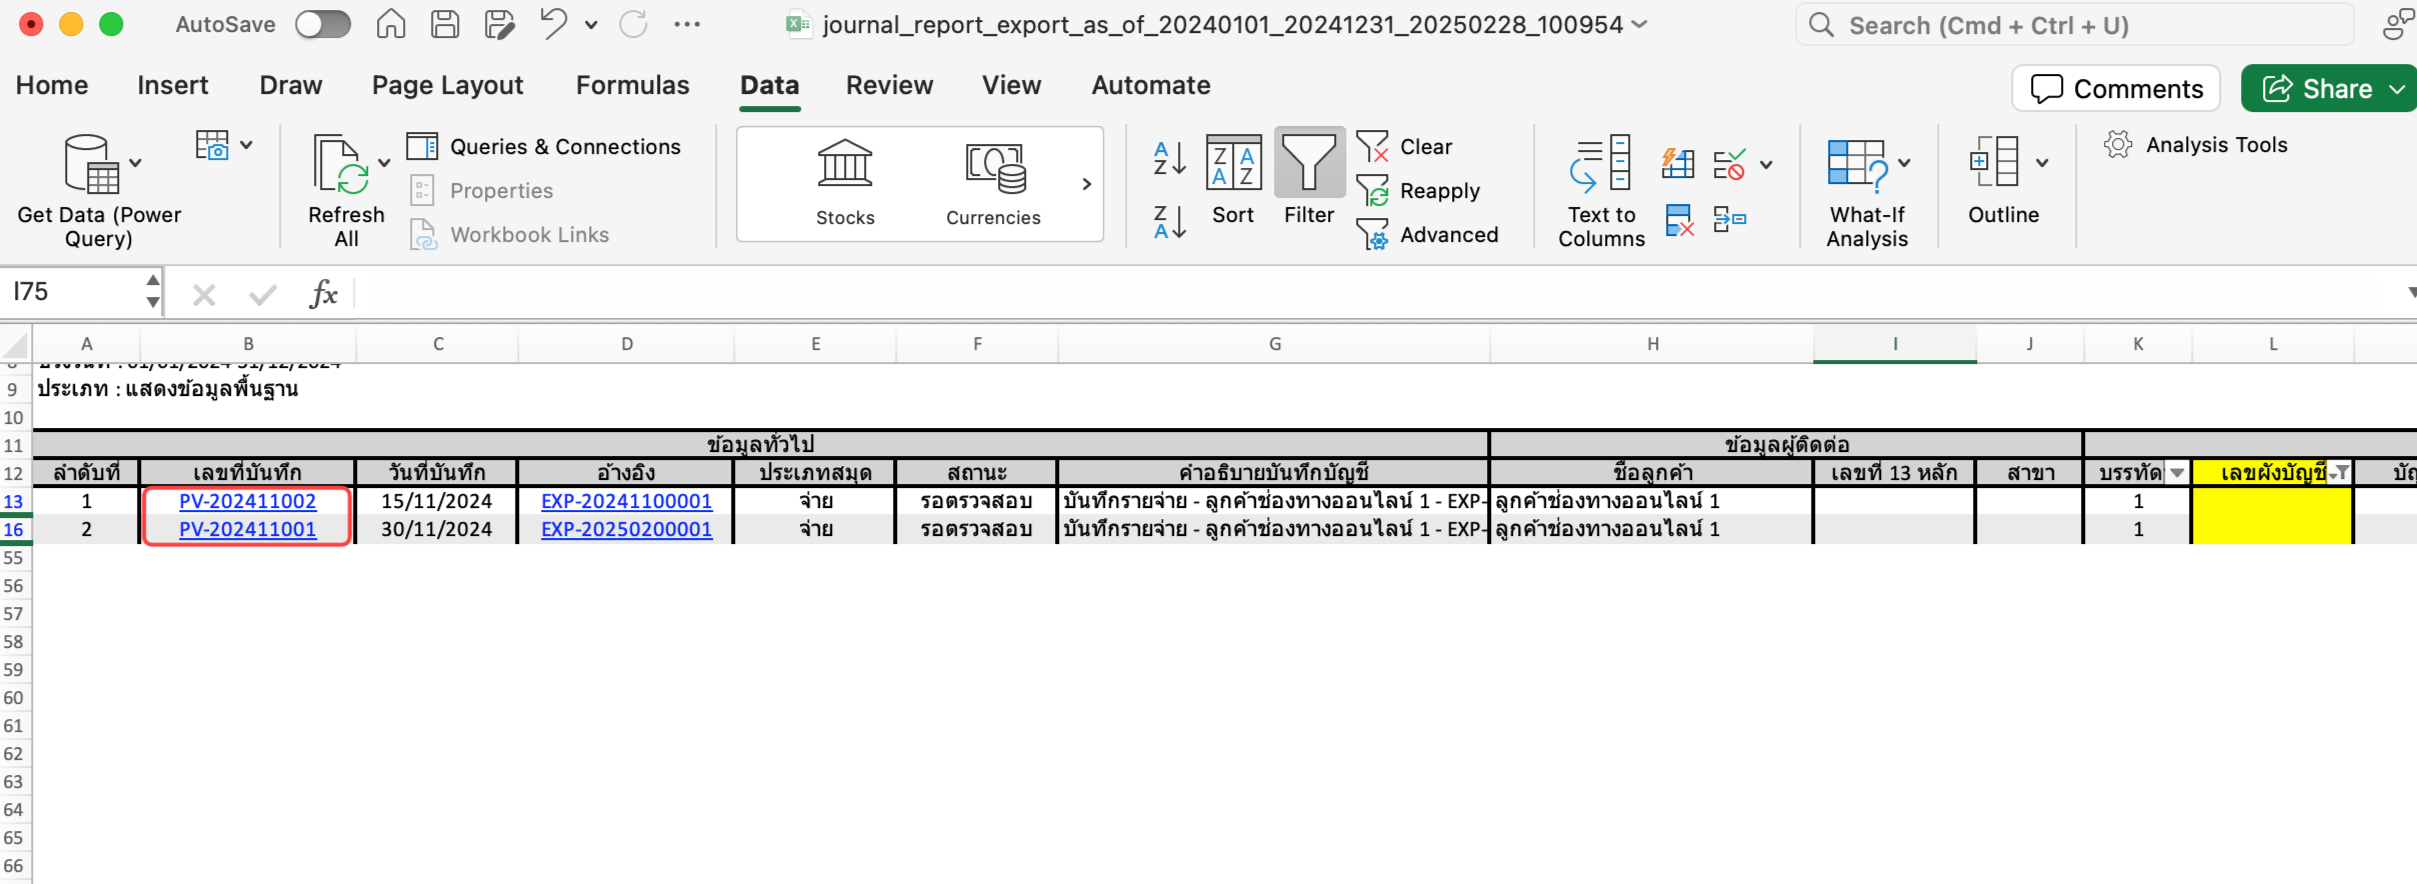The height and width of the screenshot is (884, 2417).
Task: Open the View tab
Action: click(x=1012, y=86)
